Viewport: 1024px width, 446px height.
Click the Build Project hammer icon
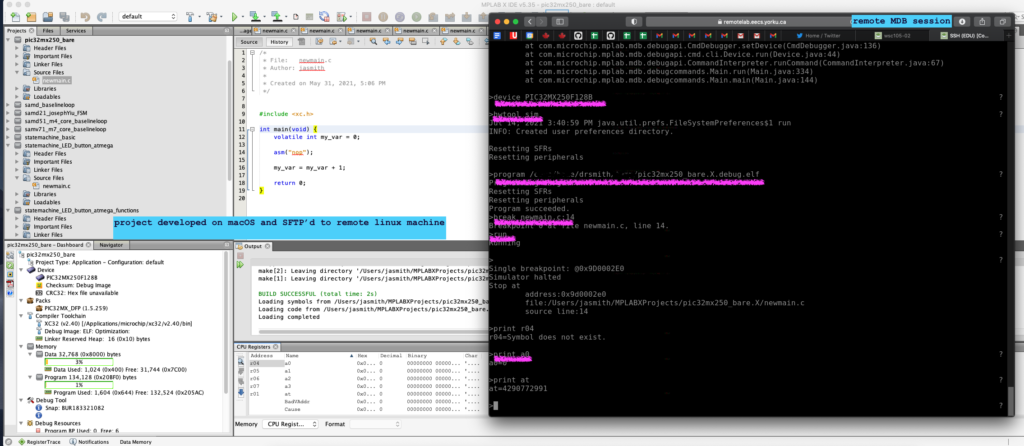pyautogui.click(x=190, y=17)
